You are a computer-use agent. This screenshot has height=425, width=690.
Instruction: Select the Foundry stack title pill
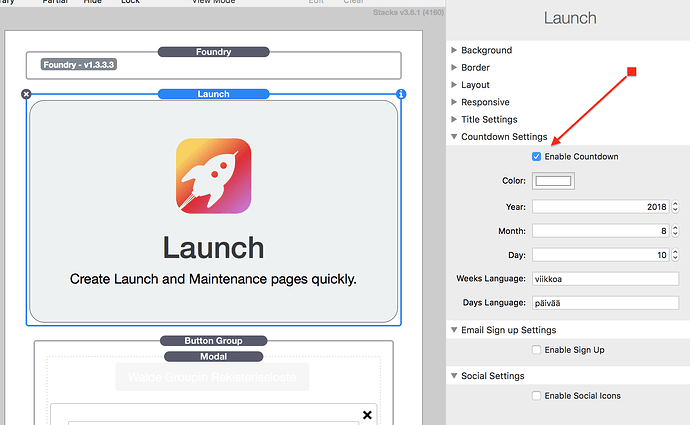coord(213,52)
